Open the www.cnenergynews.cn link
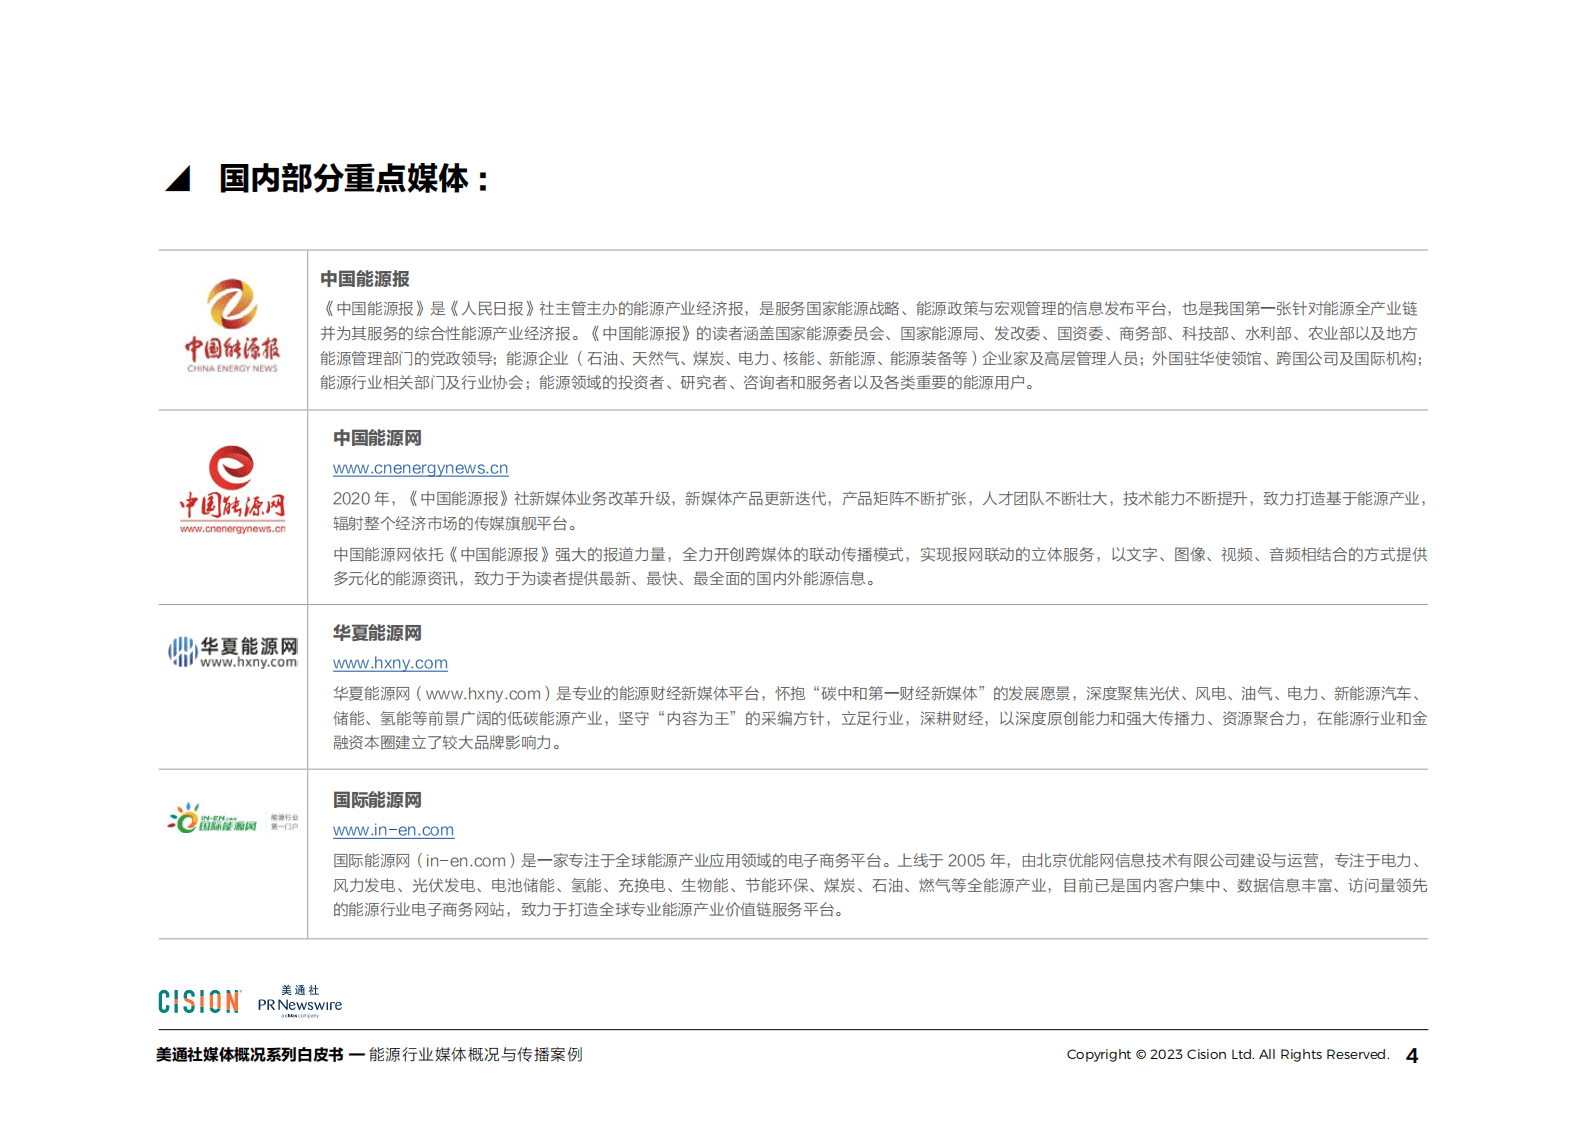The height and width of the screenshot is (1143, 1587). (420, 468)
